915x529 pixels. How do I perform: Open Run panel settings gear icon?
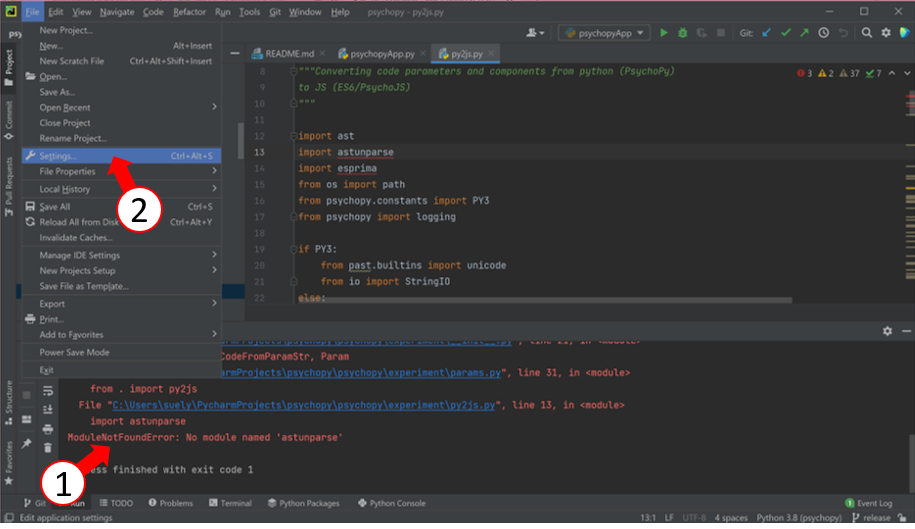(887, 331)
